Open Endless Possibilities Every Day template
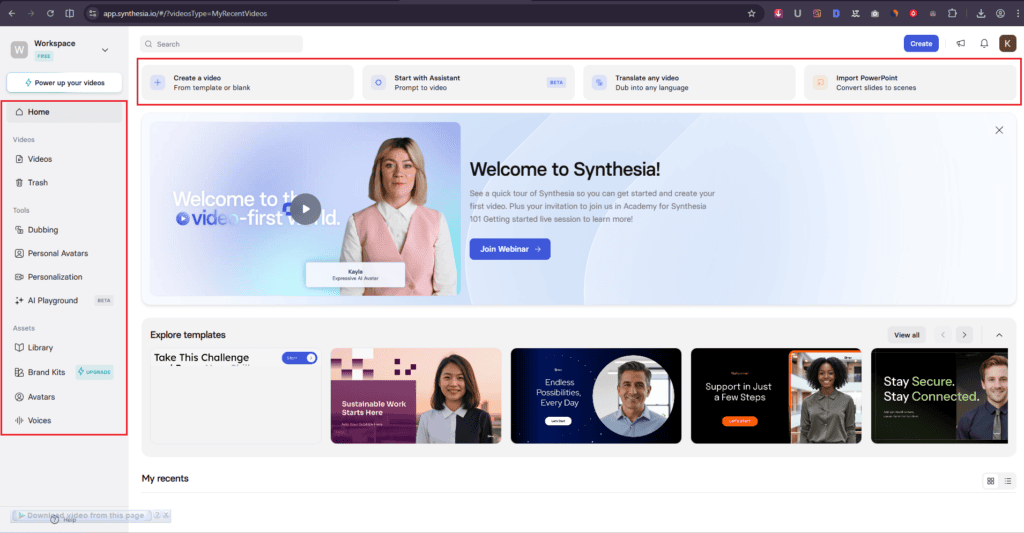 pos(596,396)
